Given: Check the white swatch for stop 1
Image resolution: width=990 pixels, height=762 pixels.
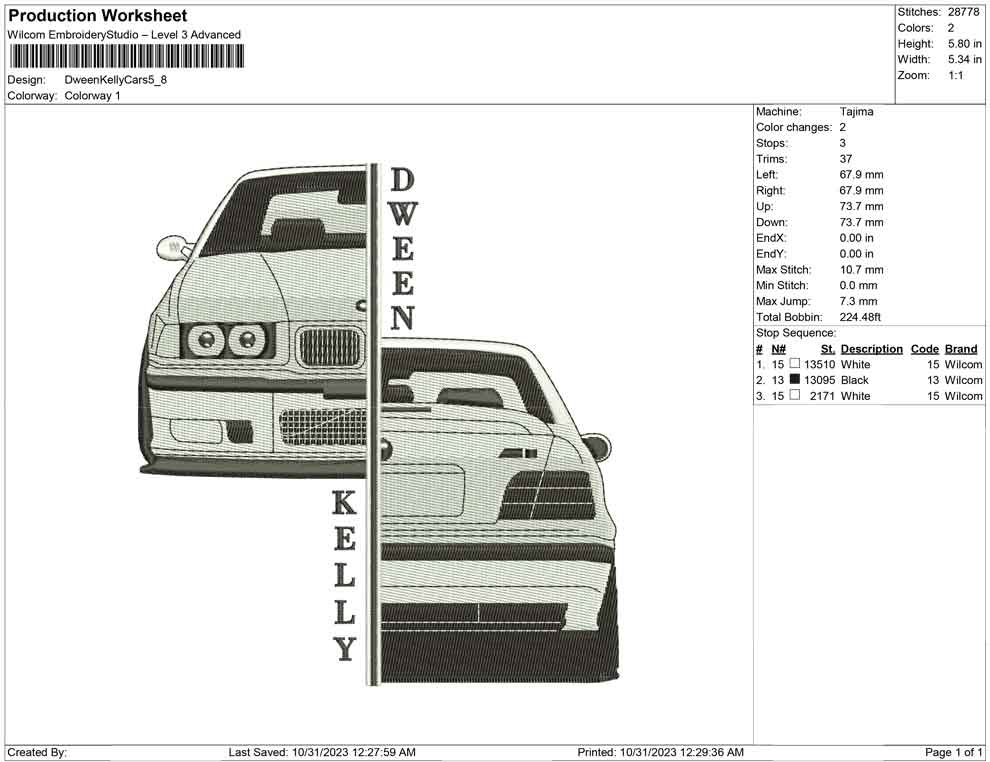Looking at the screenshot, I should point(795,364).
